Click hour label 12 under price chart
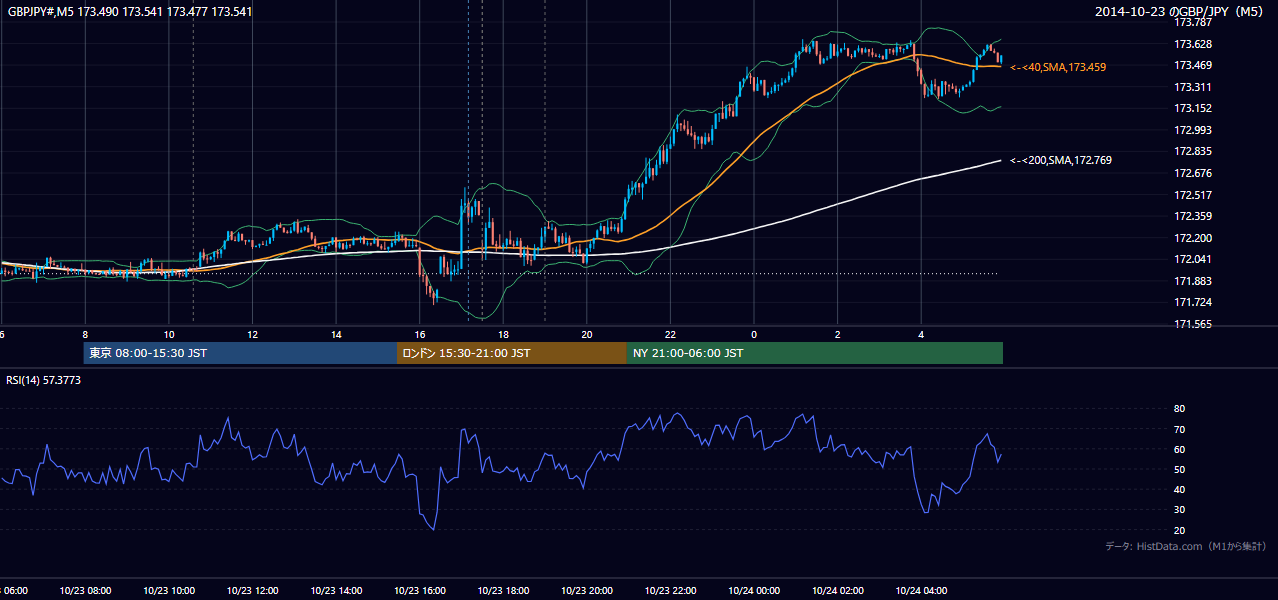This screenshot has height=600, width=1278. [253, 334]
